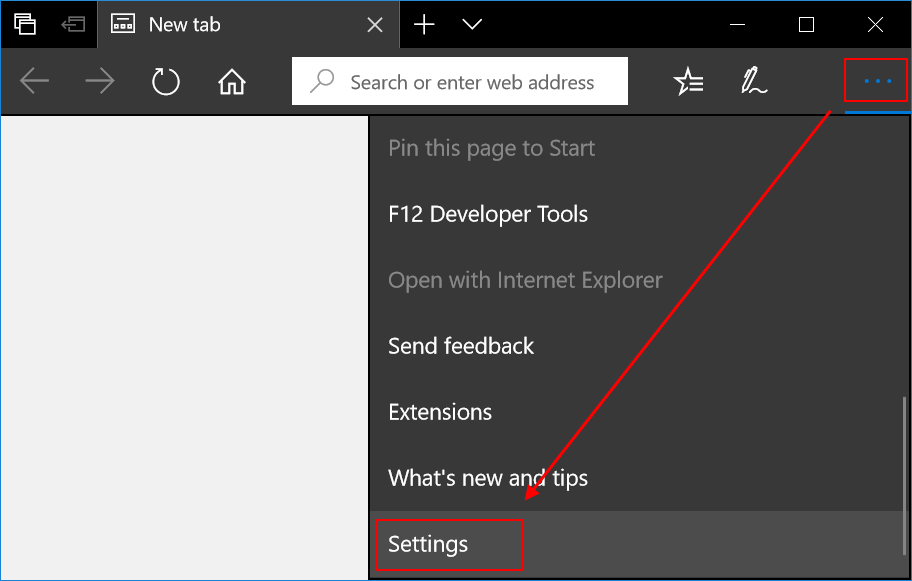Close the New tab tab

[x=375, y=24]
